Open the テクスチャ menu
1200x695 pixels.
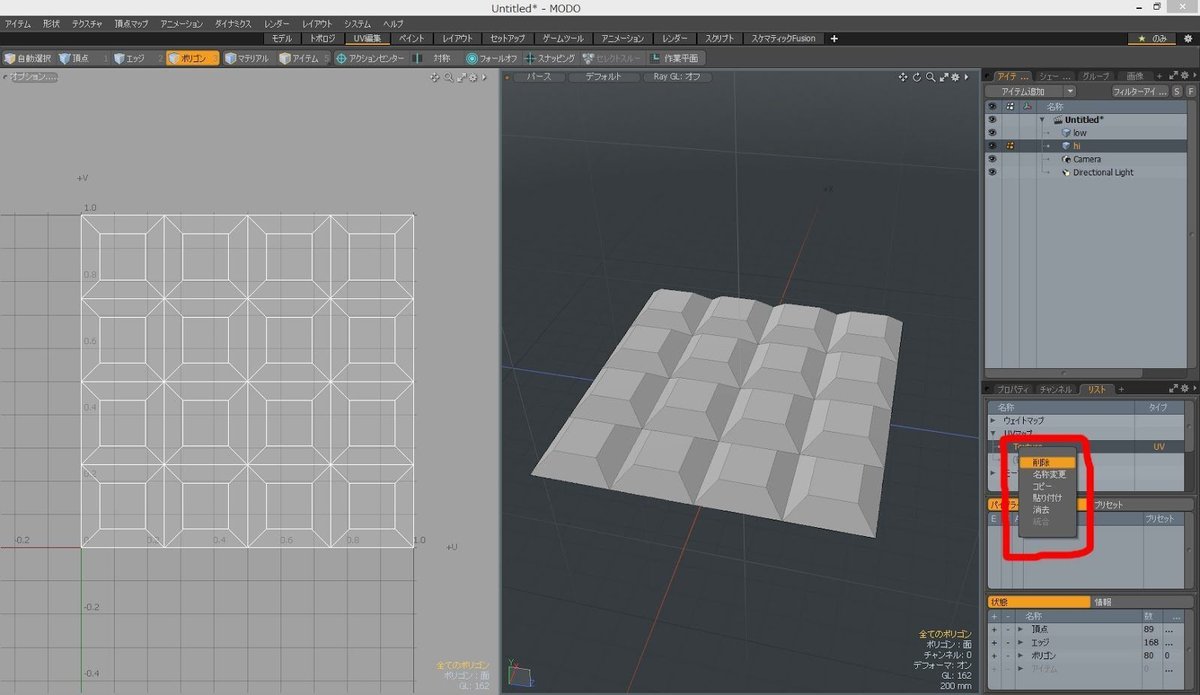(87, 23)
